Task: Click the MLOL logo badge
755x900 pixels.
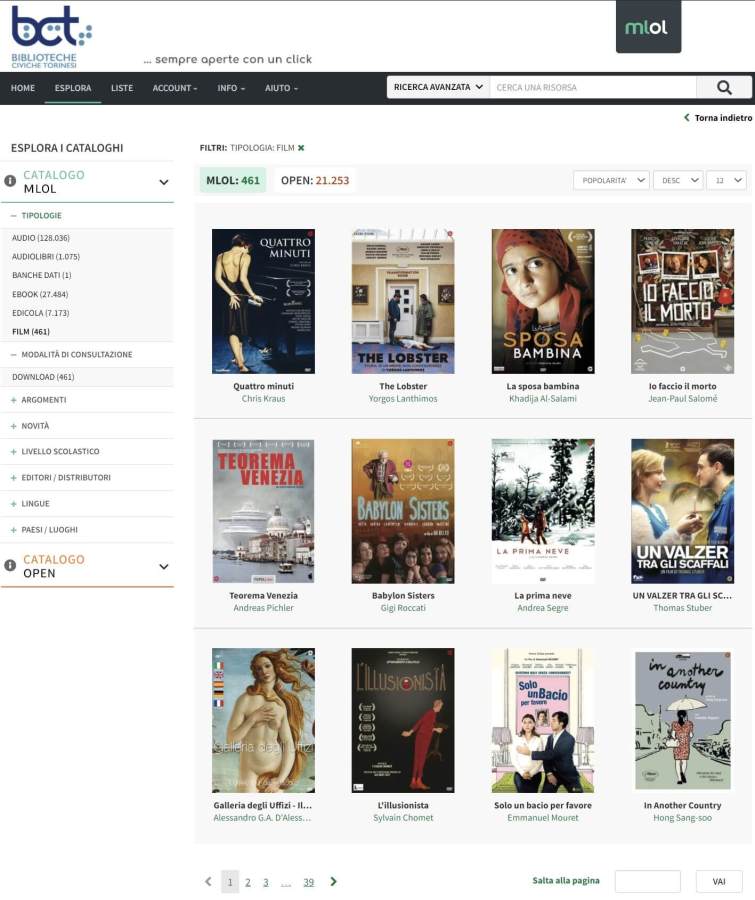Action: pyautogui.click(x=647, y=27)
